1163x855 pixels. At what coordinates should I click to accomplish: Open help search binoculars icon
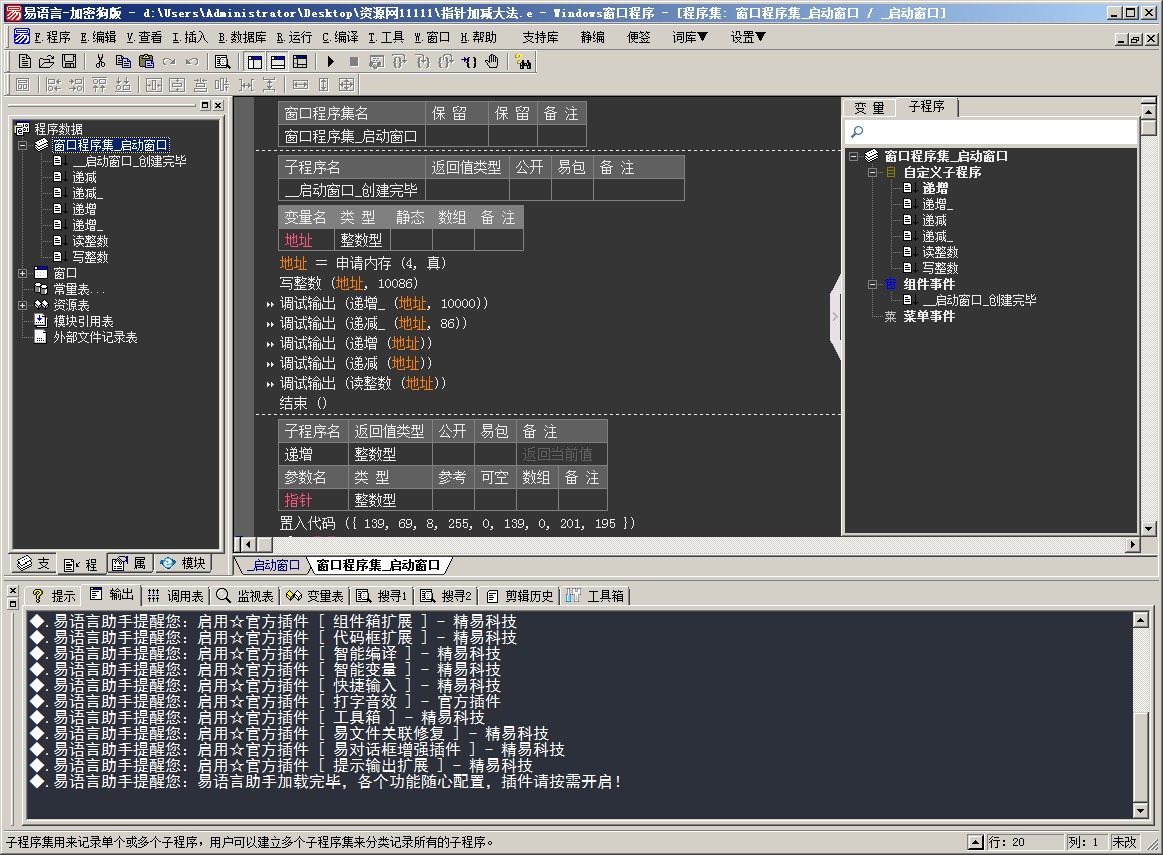pos(523,62)
